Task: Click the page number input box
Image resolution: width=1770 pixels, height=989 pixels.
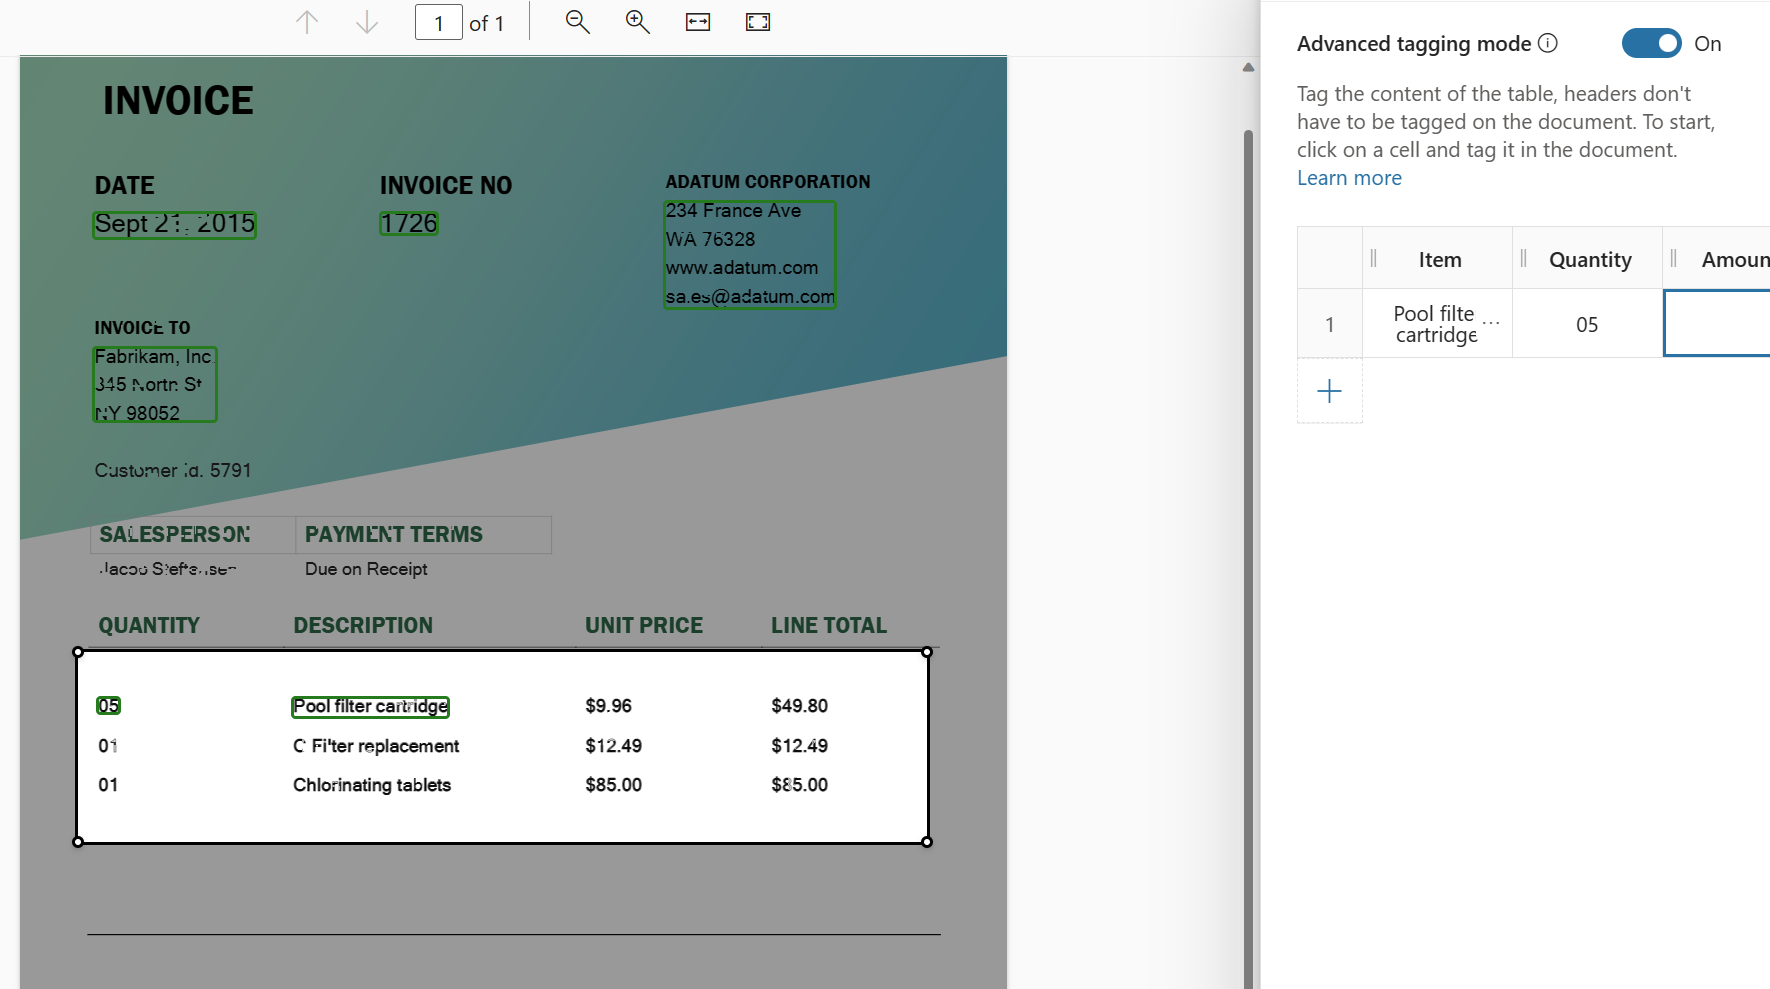Action: (x=439, y=22)
